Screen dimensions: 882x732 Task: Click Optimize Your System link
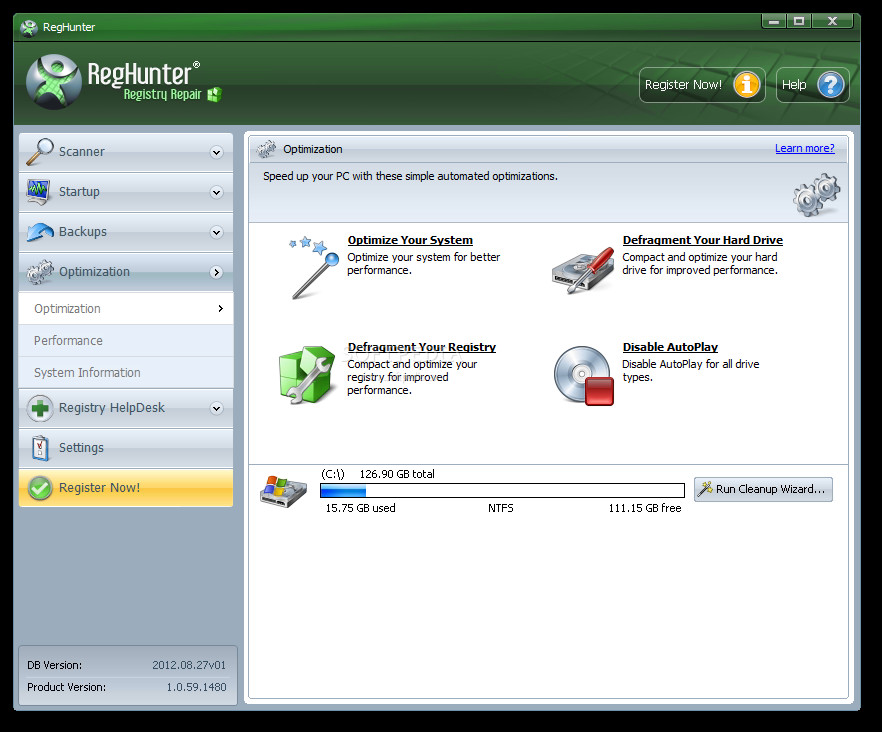coord(410,240)
